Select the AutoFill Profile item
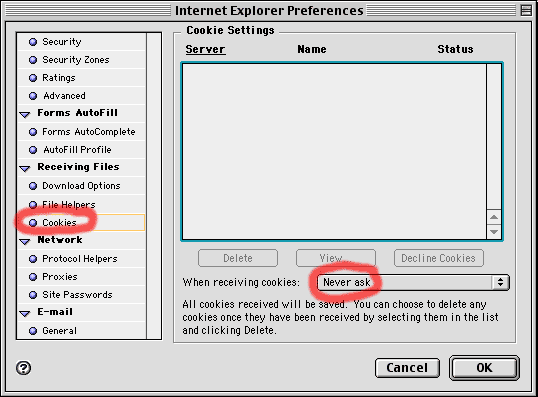 pos(82,150)
